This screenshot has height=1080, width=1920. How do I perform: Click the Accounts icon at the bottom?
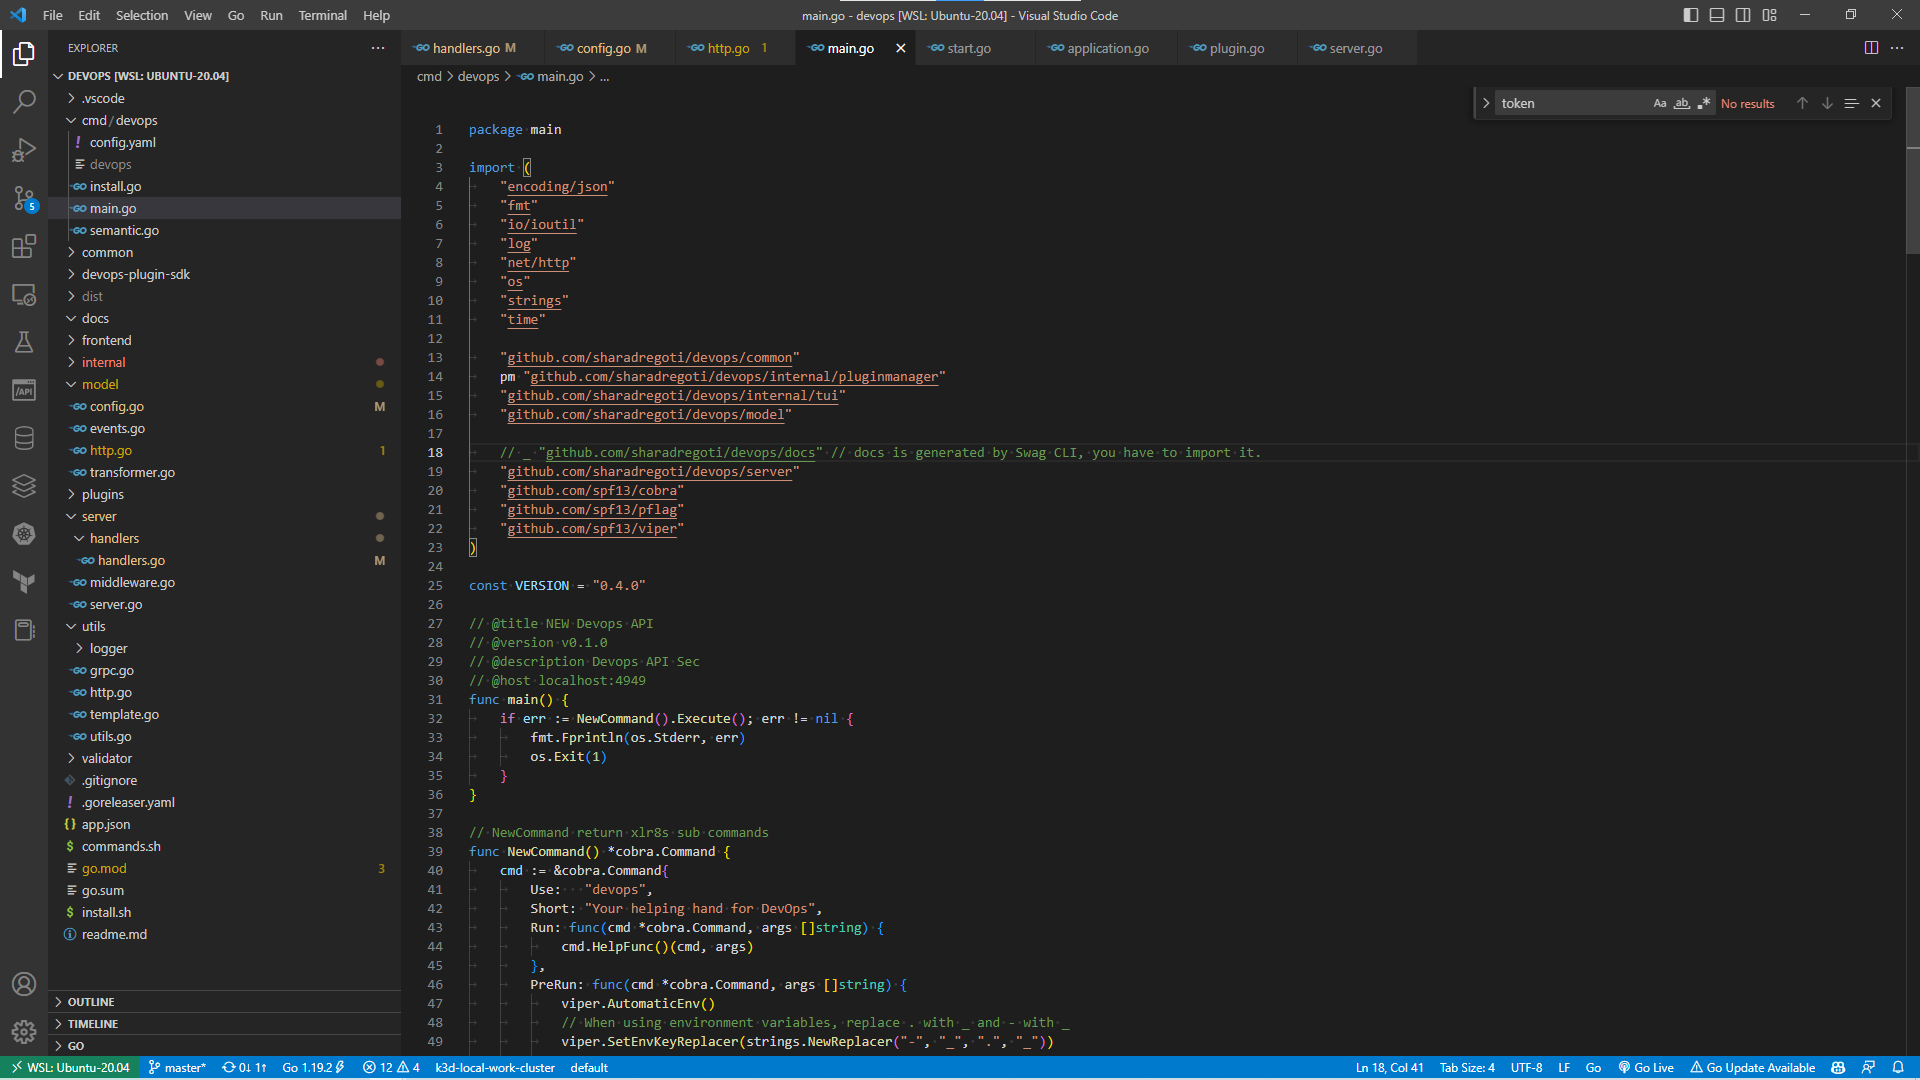[x=24, y=983]
